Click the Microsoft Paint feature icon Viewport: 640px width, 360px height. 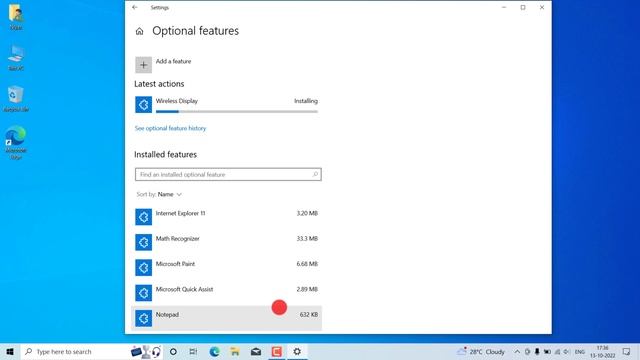click(x=143, y=267)
